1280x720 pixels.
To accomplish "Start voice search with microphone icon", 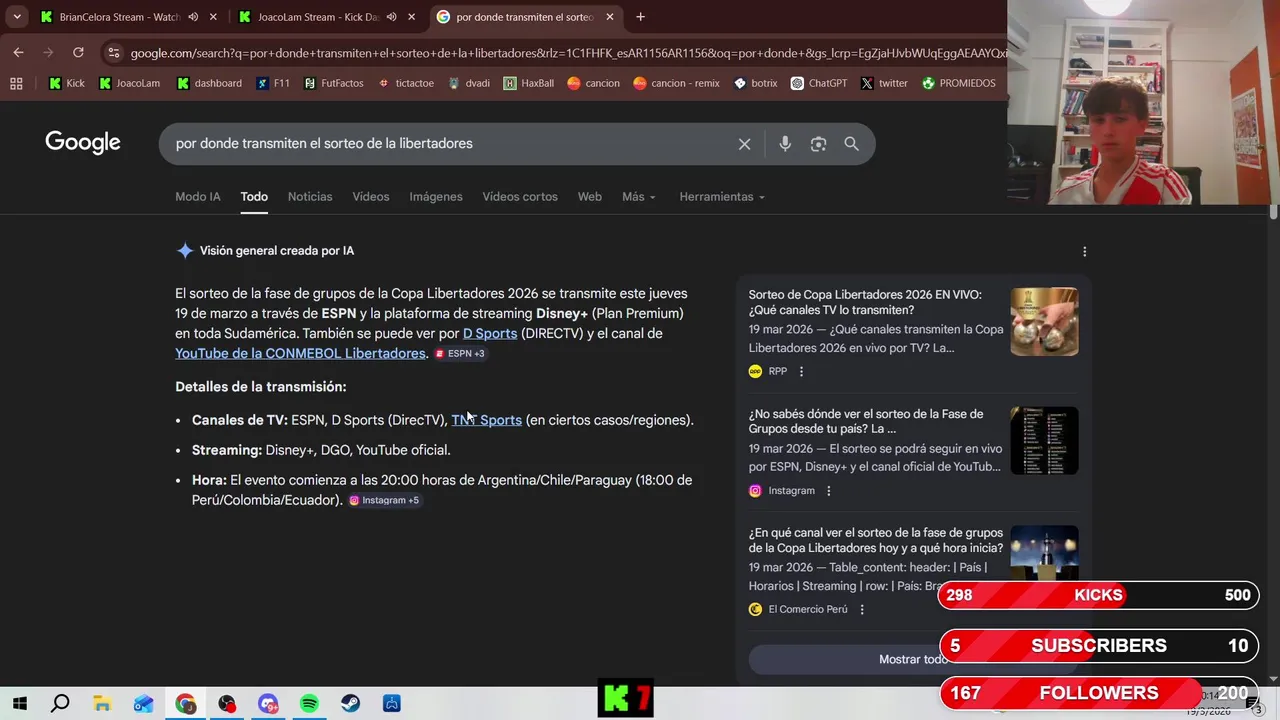I will [x=785, y=144].
